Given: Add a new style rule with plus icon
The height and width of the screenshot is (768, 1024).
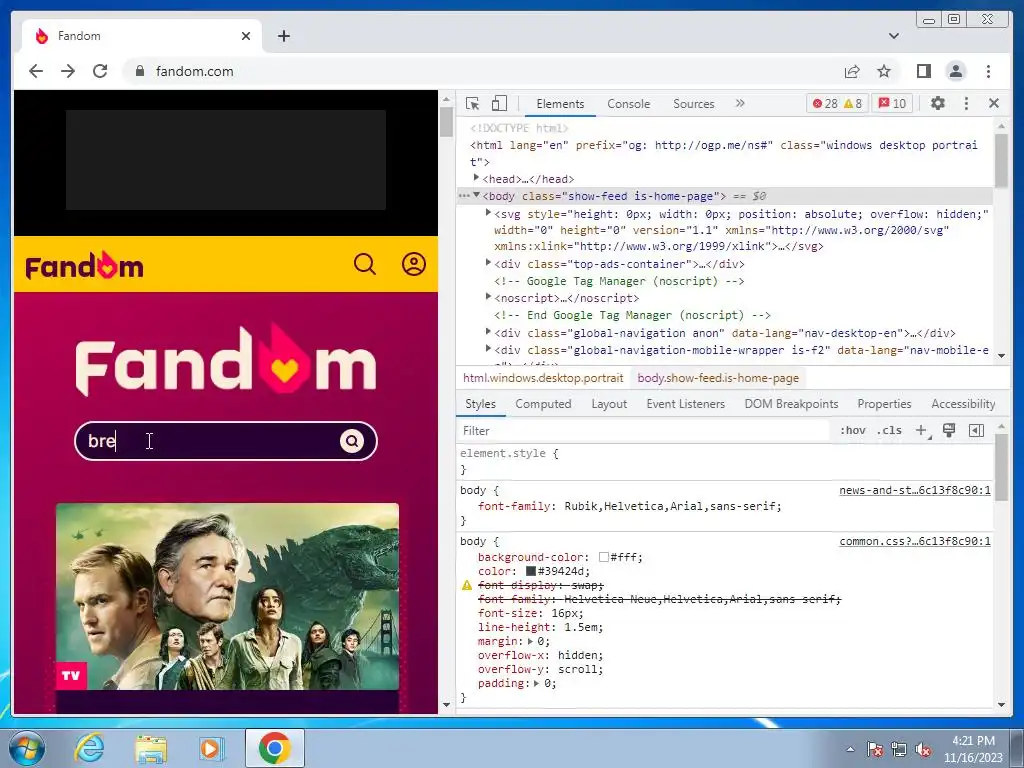Looking at the screenshot, I should [921, 430].
